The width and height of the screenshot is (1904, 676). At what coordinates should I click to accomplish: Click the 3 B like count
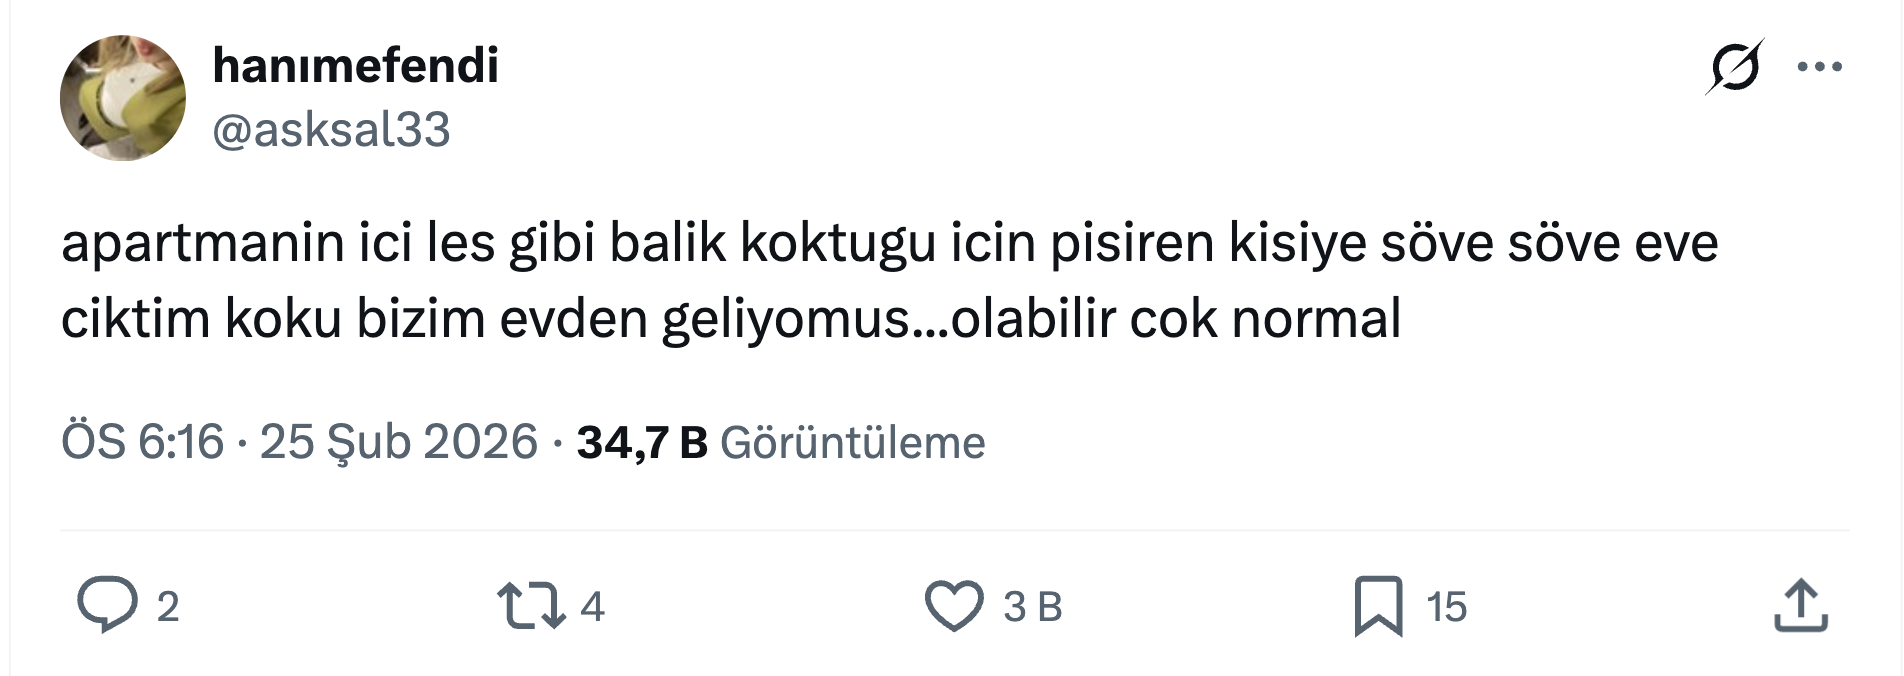(1032, 607)
